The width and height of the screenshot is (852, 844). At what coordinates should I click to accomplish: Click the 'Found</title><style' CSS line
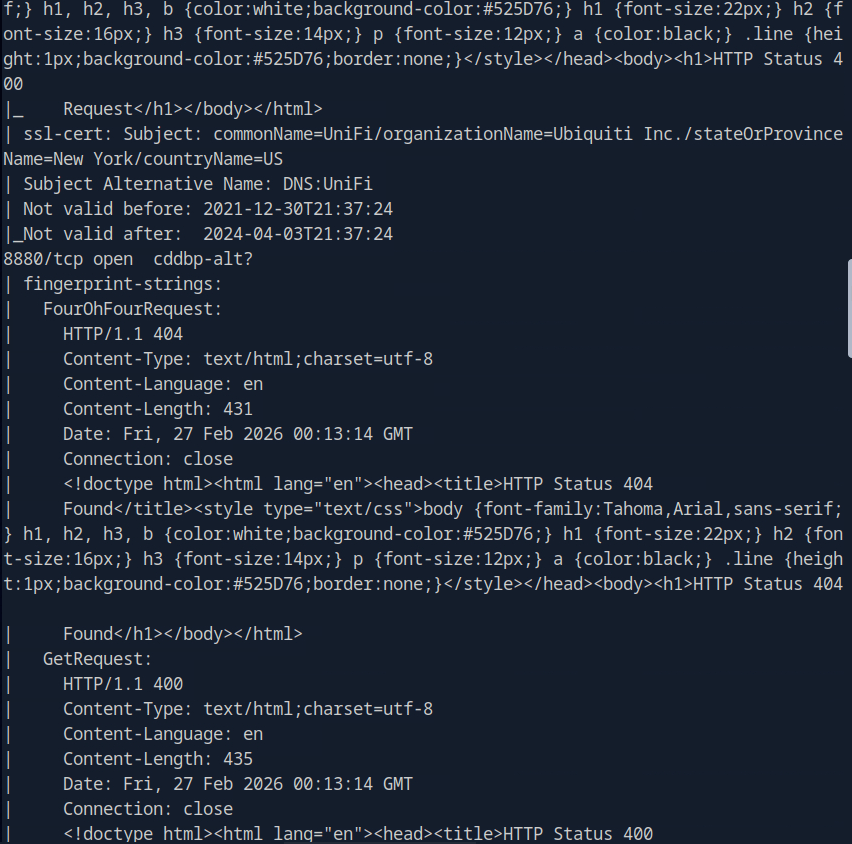coord(452,509)
